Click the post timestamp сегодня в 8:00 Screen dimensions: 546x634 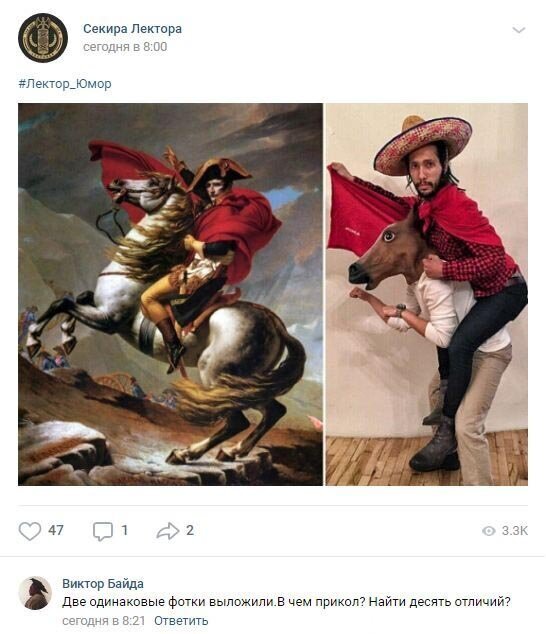click(125, 47)
